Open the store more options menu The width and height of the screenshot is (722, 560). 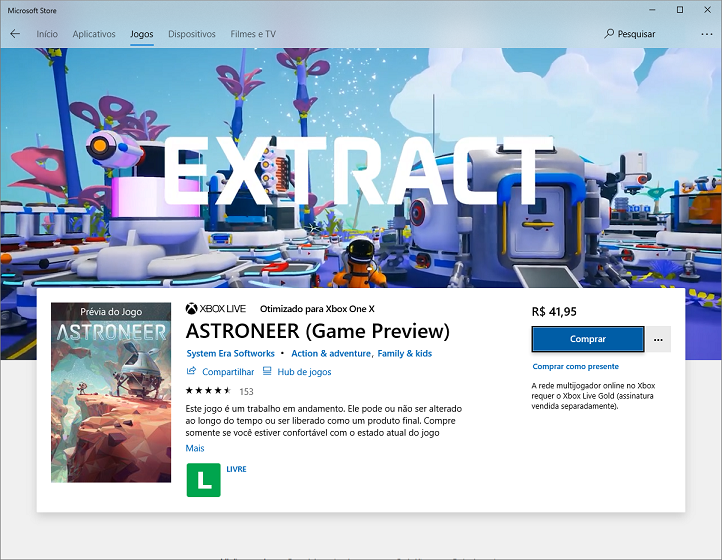click(706, 34)
